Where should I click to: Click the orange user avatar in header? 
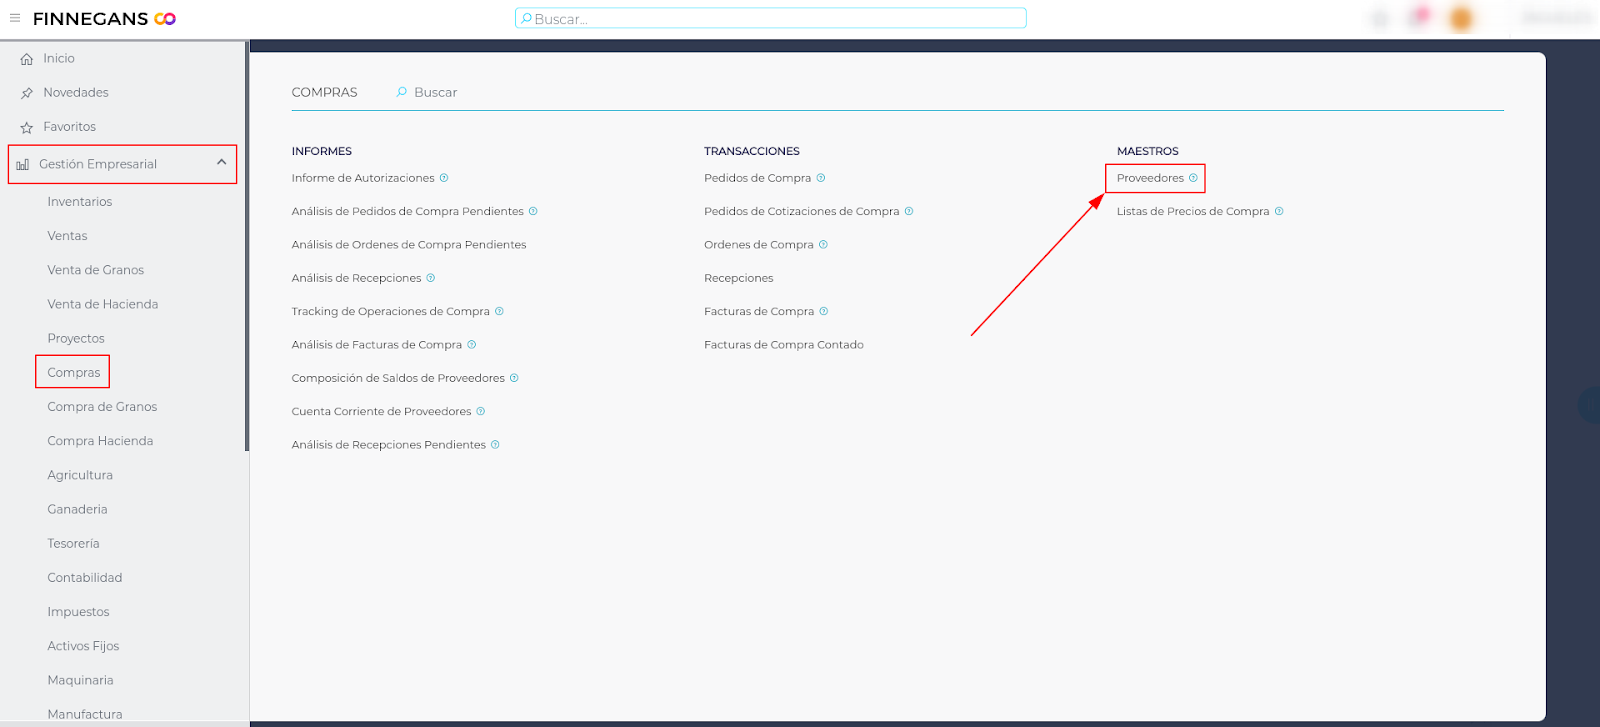click(x=1461, y=18)
